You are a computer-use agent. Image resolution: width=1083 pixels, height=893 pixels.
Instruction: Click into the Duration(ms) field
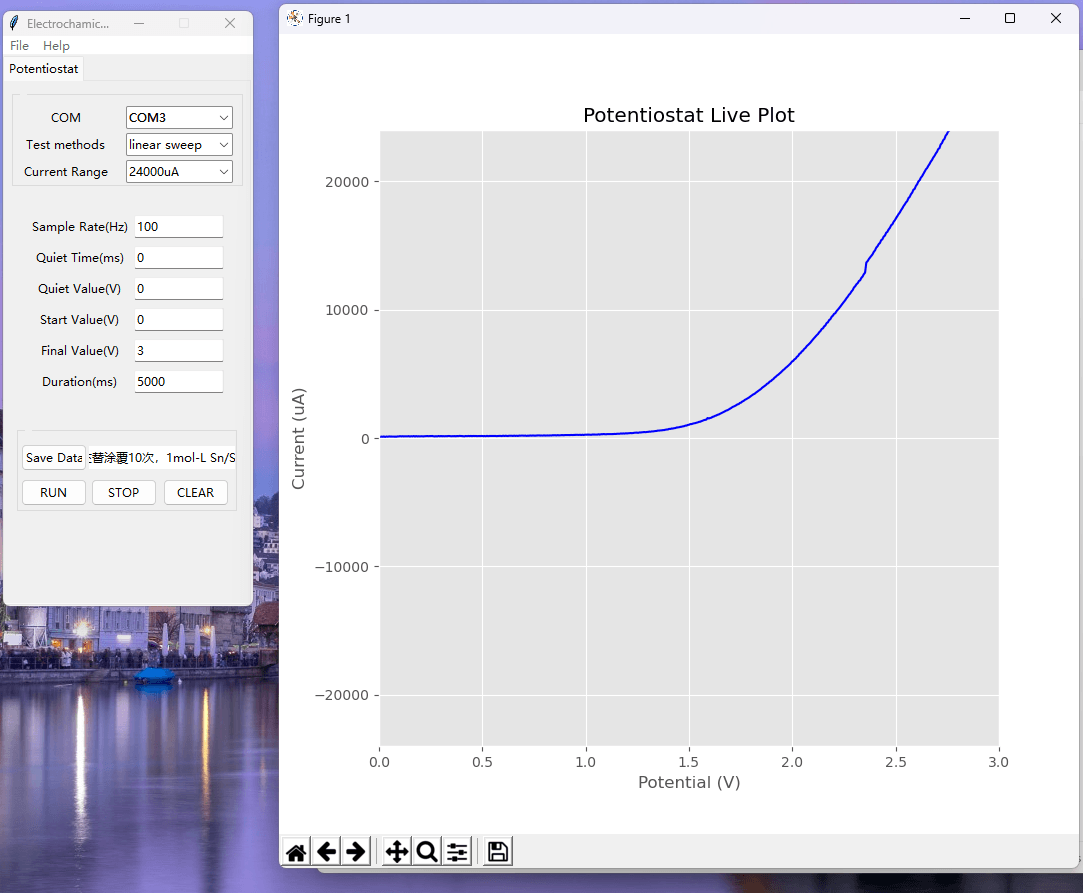(179, 381)
